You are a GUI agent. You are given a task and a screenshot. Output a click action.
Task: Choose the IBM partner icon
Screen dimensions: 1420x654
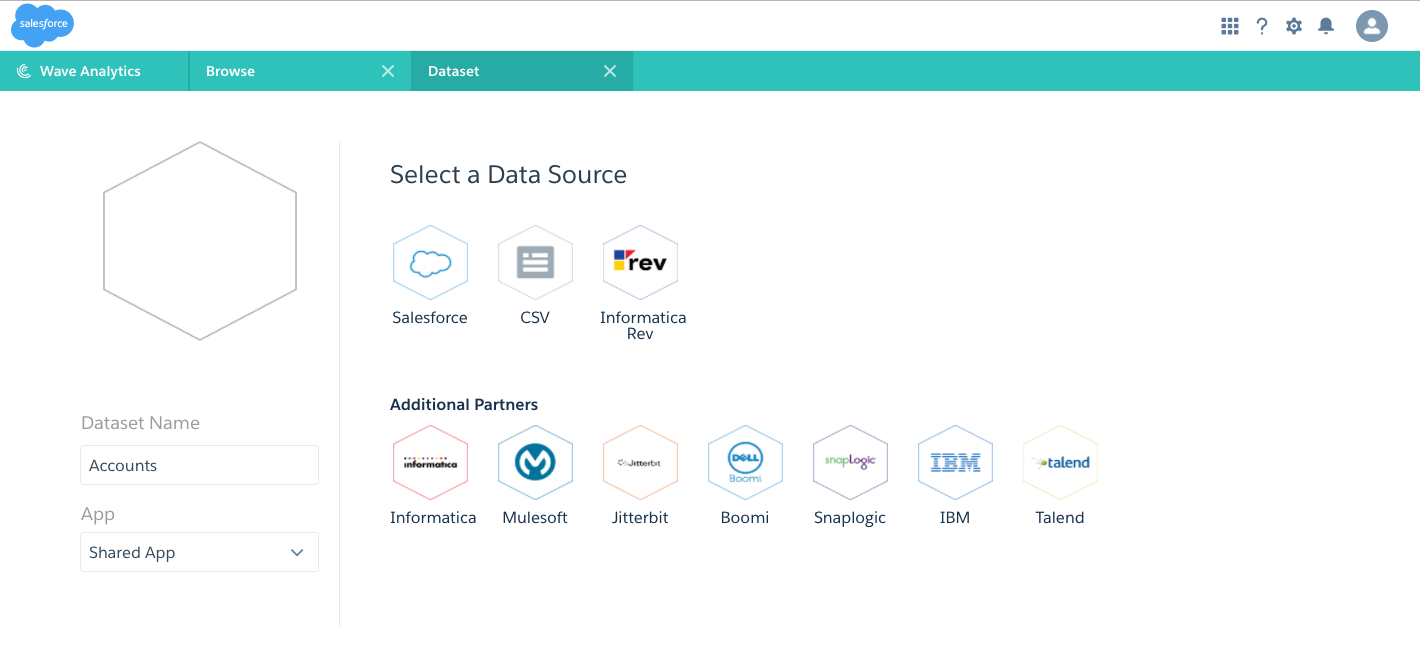(955, 462)
